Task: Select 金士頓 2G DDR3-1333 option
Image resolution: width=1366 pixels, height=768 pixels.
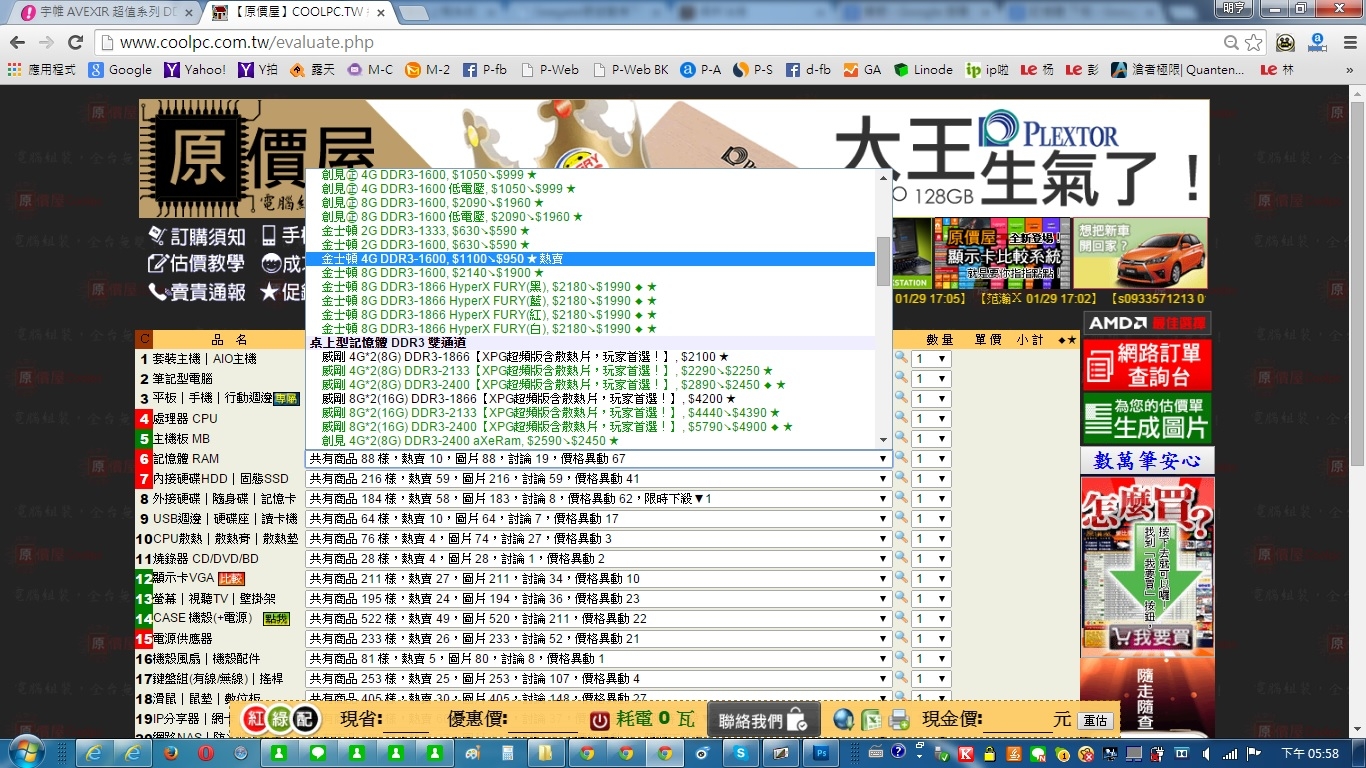Action: [x=590, y=231]
